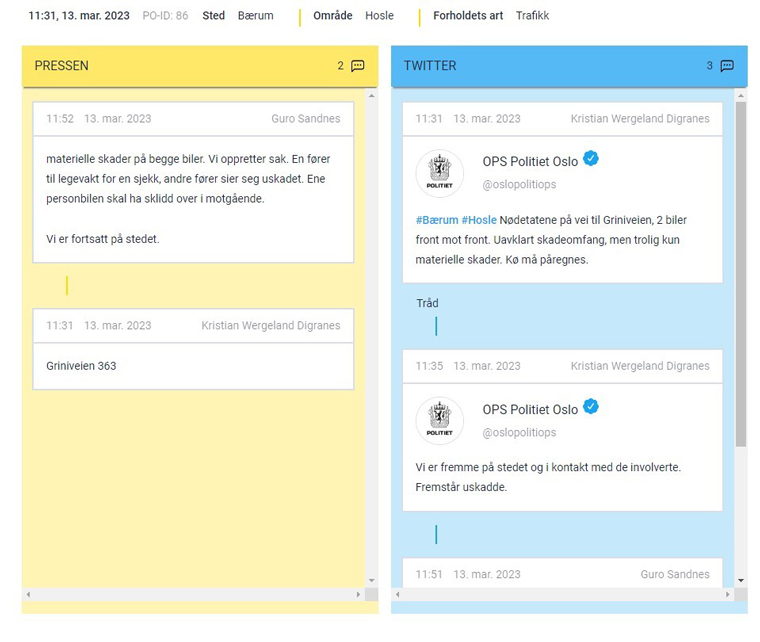
Task: Click 'PO-ID: 86' in the top bar
Action: click(165, 16)
